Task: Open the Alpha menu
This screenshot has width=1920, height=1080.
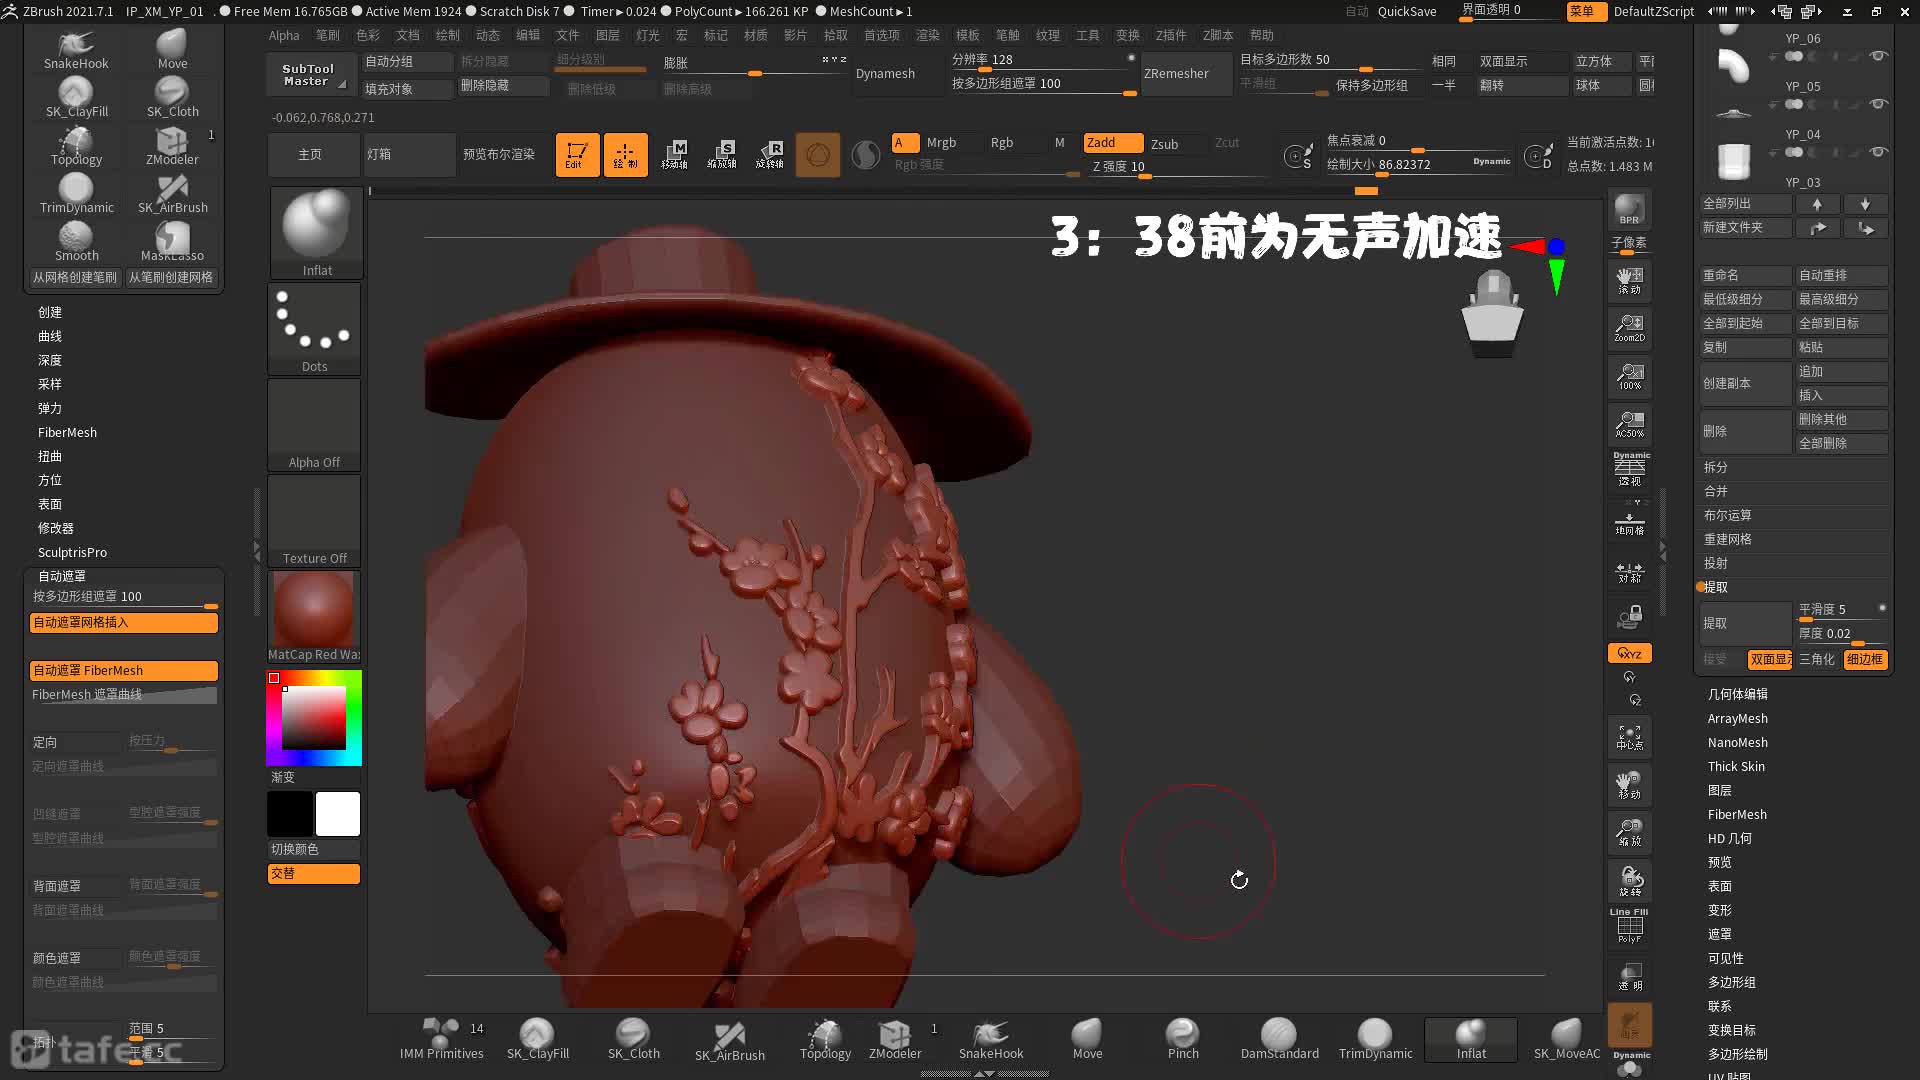Action: click(284, 35)
